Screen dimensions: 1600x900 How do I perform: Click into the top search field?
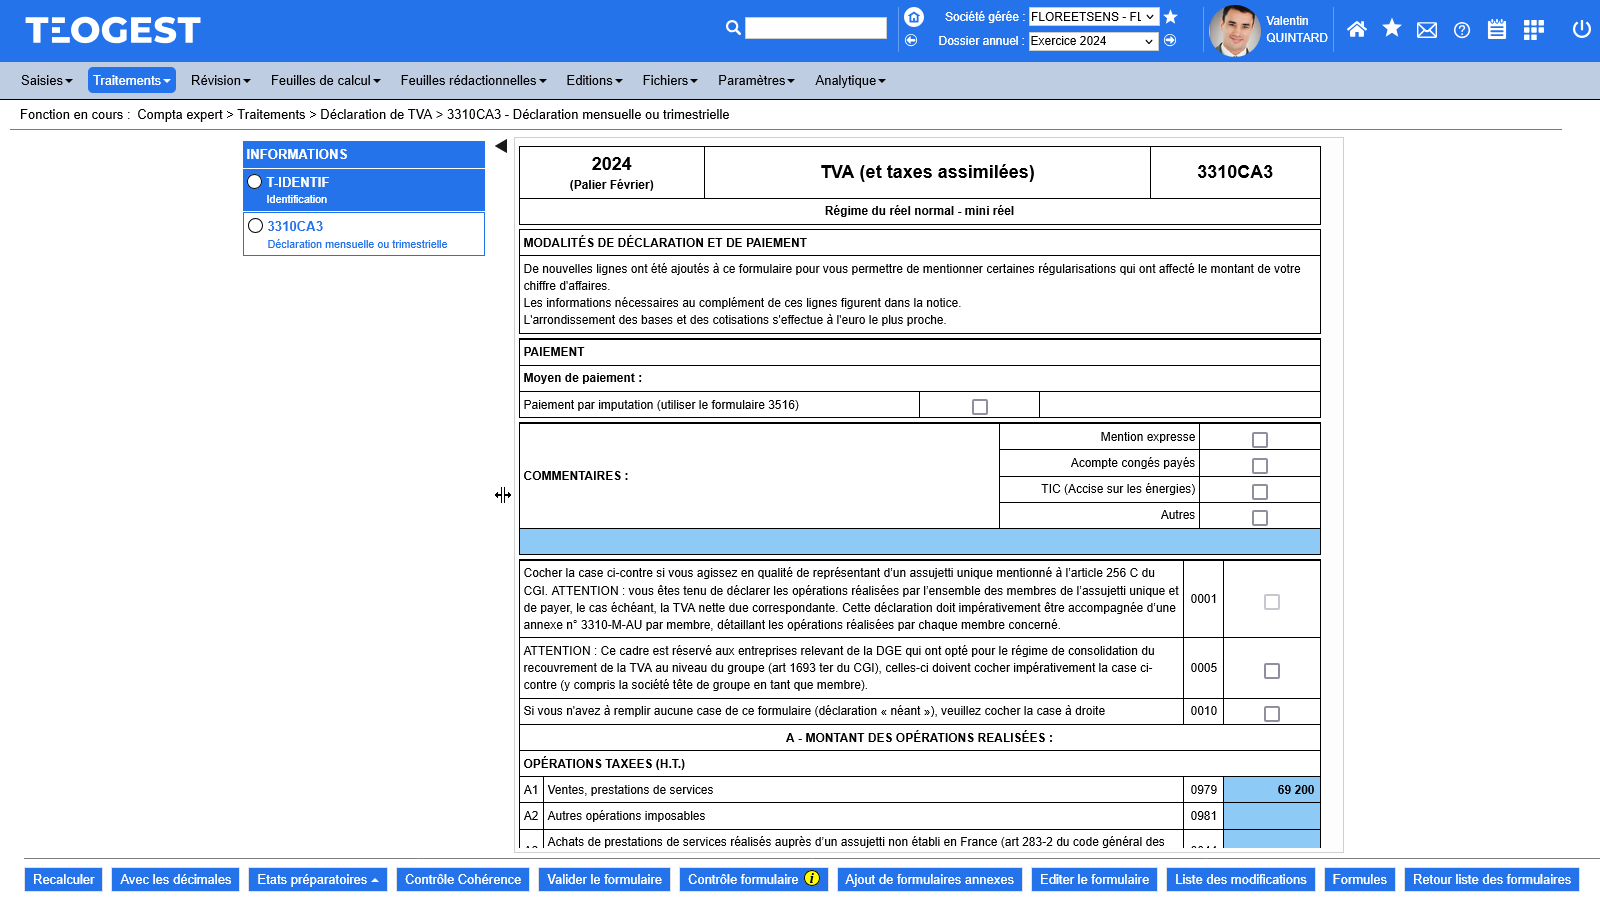point(815,28)
